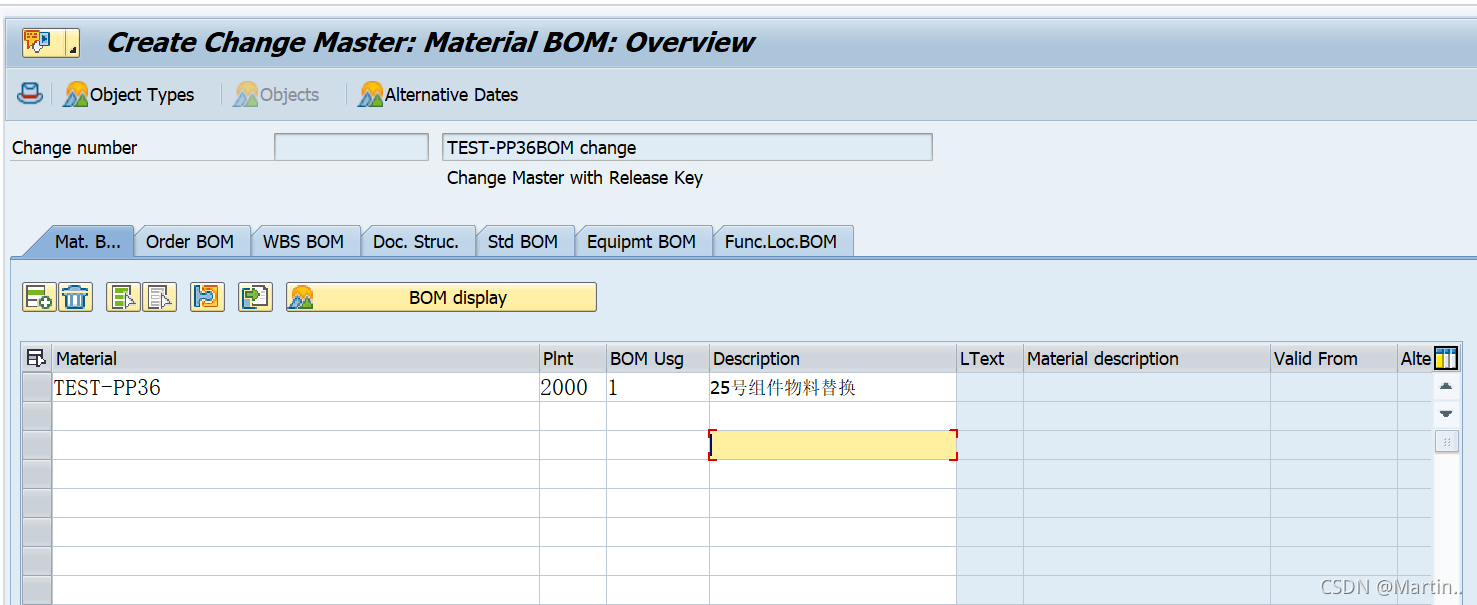
Task: Click the Material column header
Action: tap(295, 358)
